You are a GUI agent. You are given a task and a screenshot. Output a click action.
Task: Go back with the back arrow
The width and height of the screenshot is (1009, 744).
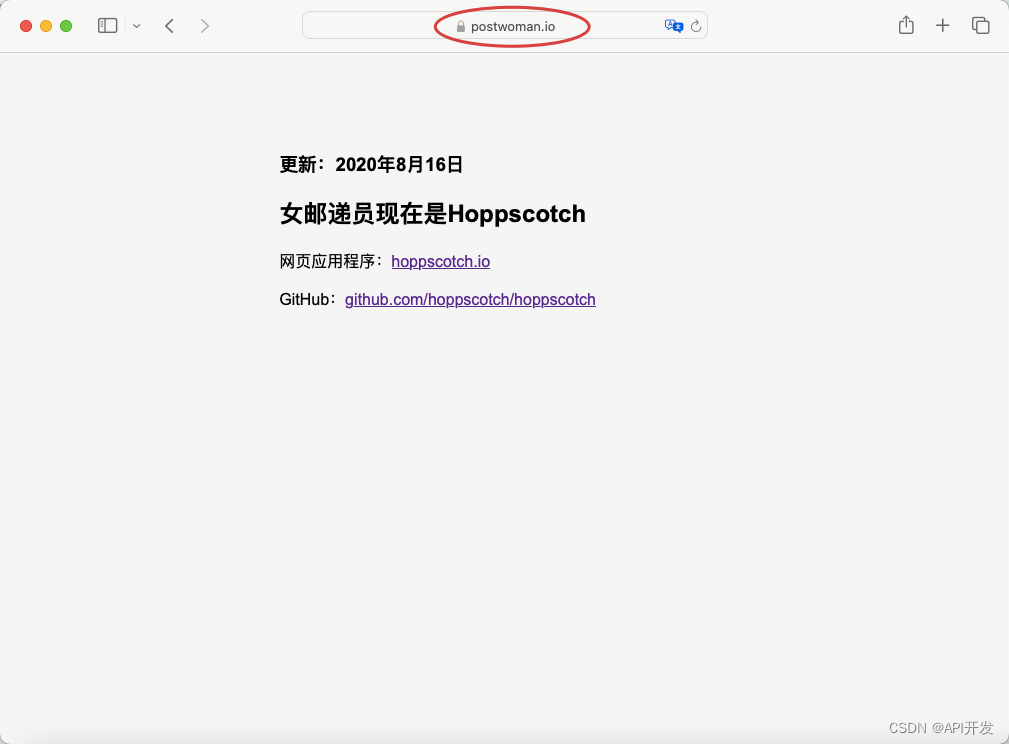pos(169,26)
